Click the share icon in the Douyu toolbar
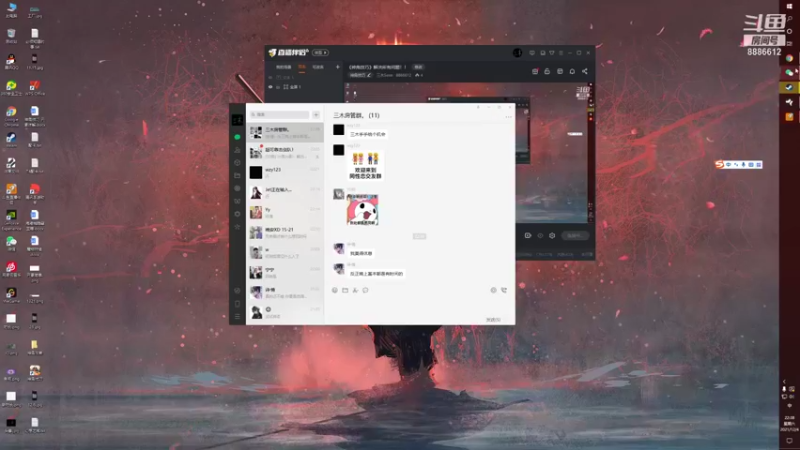The height and width of the screenshot is (450, 800). pyautogui.click(x=585, y=71)
